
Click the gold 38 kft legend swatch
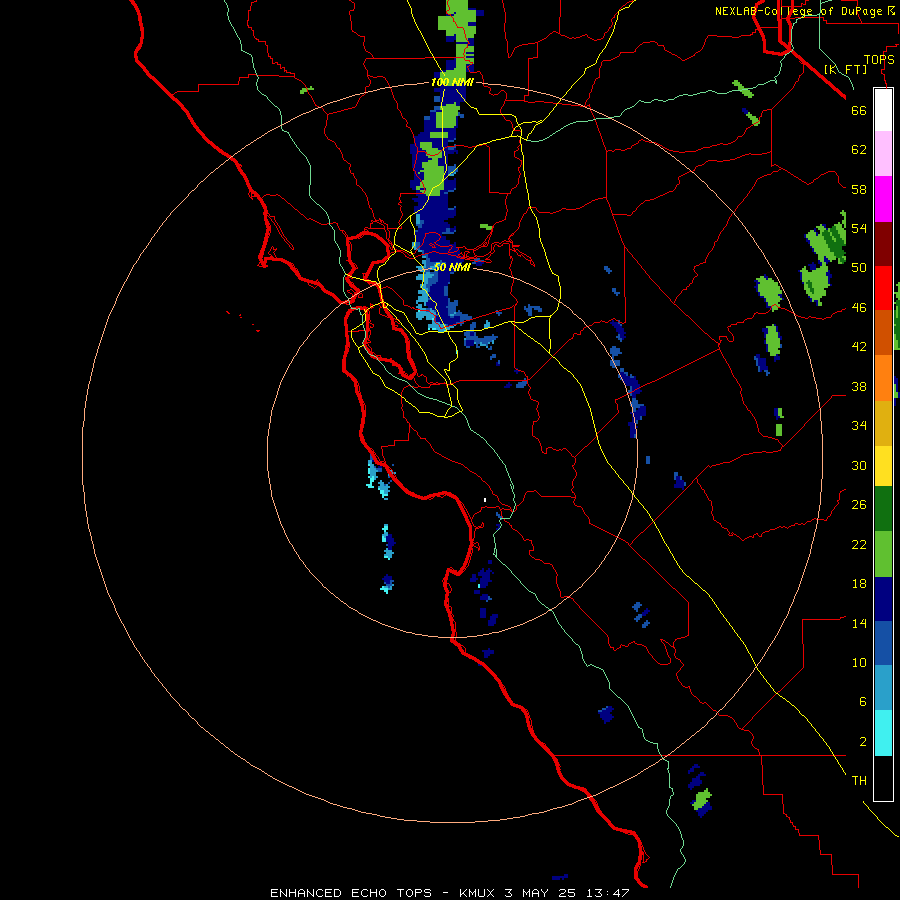pos(883,423)
